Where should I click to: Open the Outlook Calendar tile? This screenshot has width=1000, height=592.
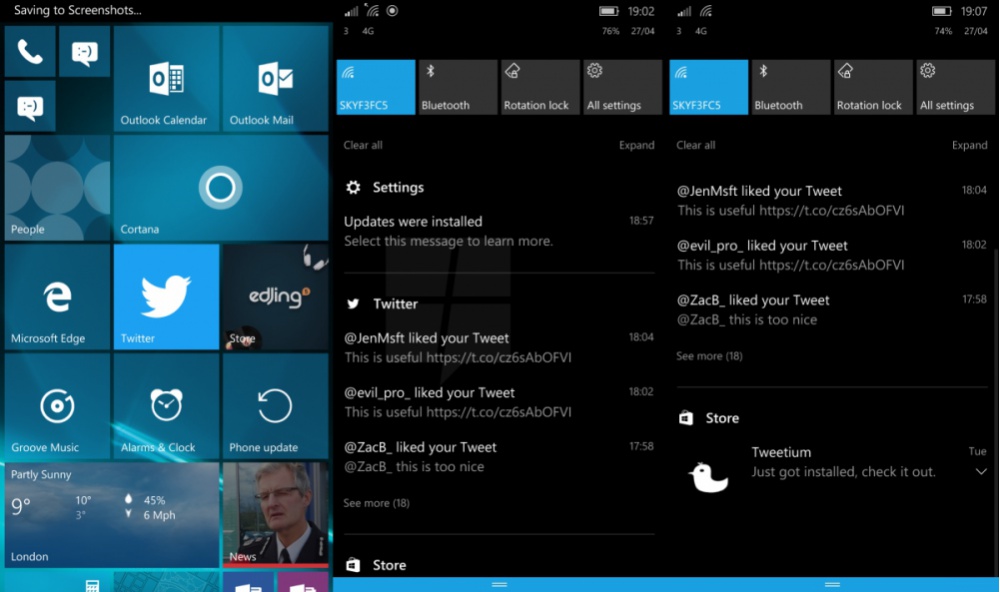(x=166, y=78)
